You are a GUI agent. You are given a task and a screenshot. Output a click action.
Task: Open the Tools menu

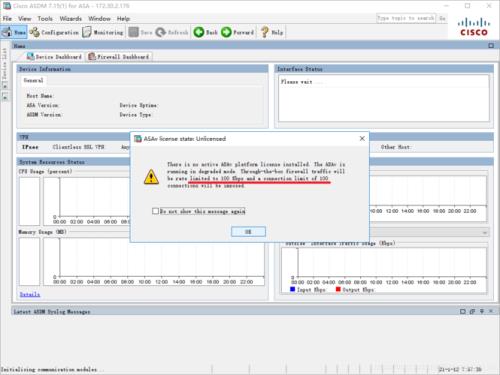[45, 19]
